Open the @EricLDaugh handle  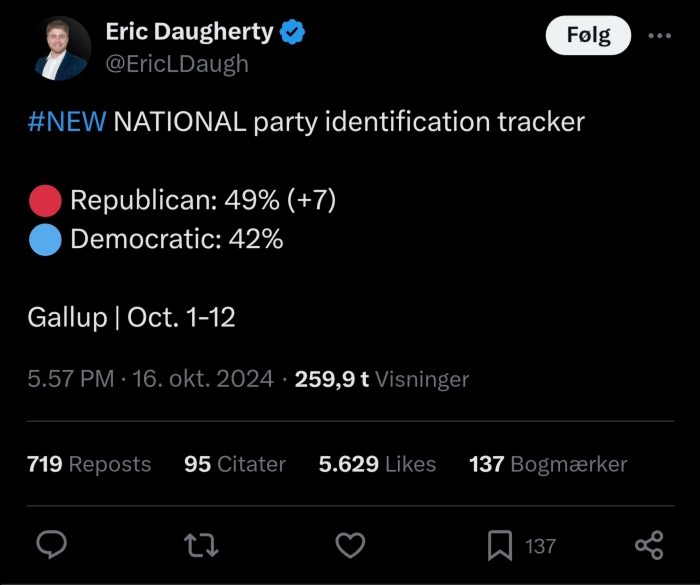pyautogui.click(x=177, y=64)
